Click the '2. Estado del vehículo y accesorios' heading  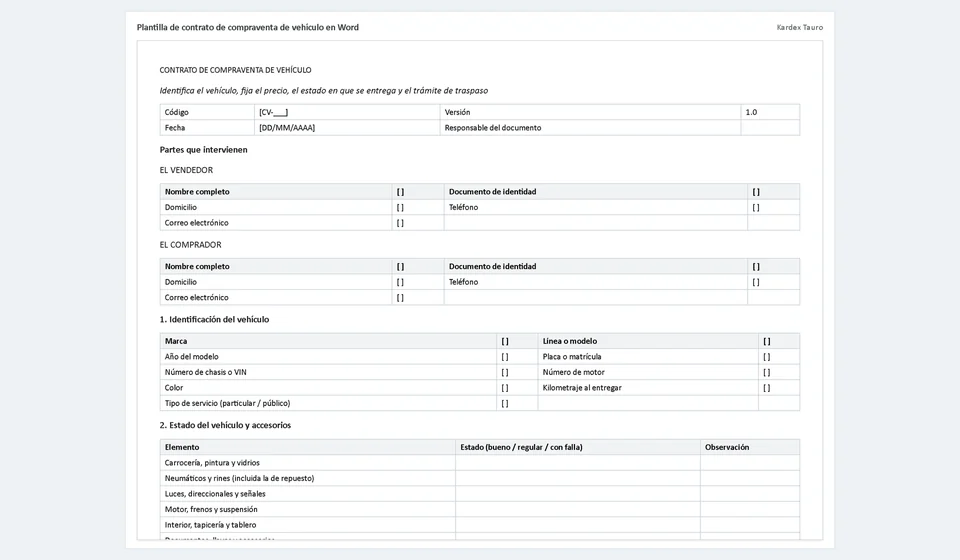tap(225, 425)
